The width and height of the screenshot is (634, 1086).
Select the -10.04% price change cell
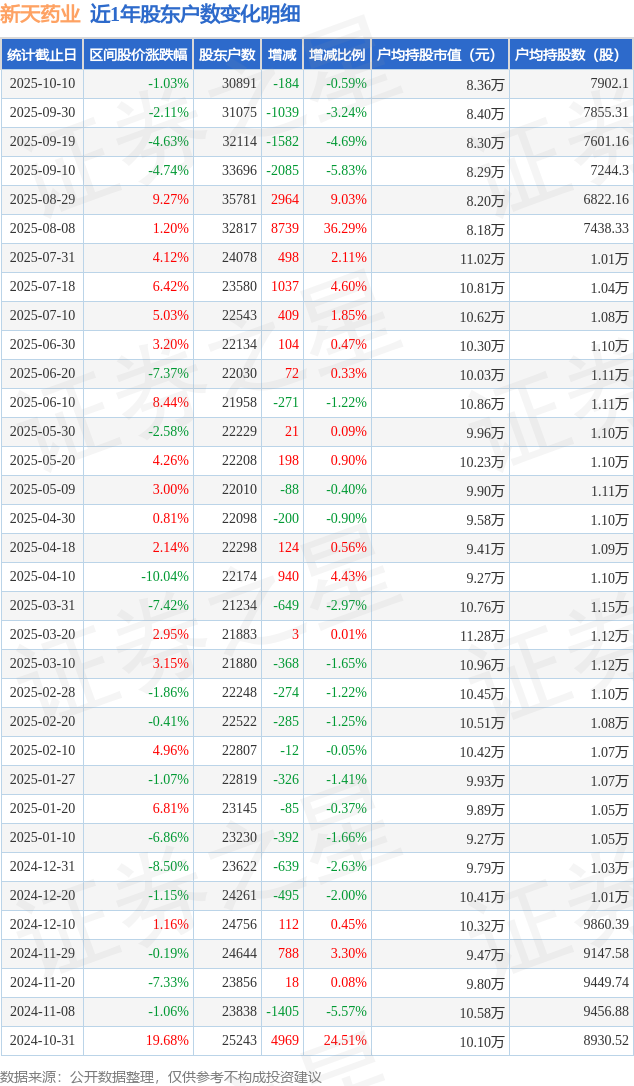tap(165, 577)
